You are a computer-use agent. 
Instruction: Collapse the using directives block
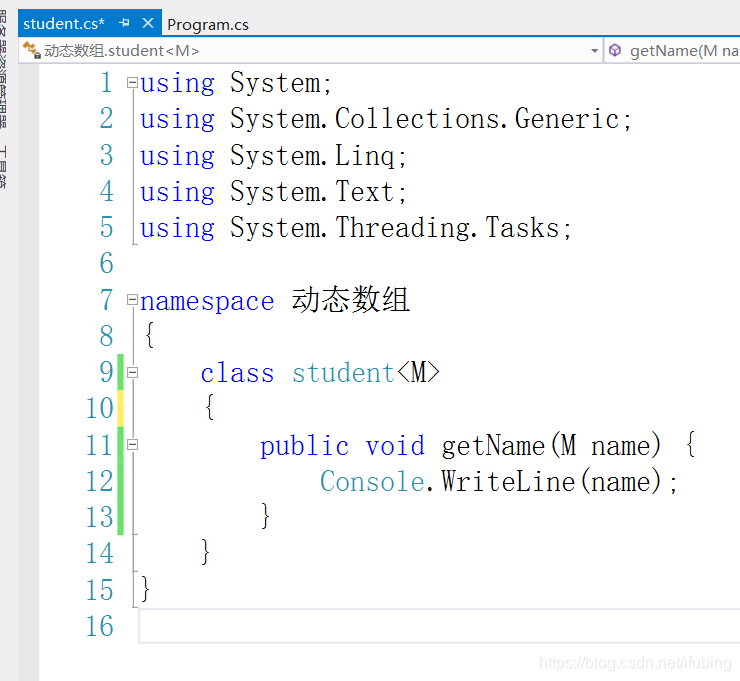coord(132,83)
